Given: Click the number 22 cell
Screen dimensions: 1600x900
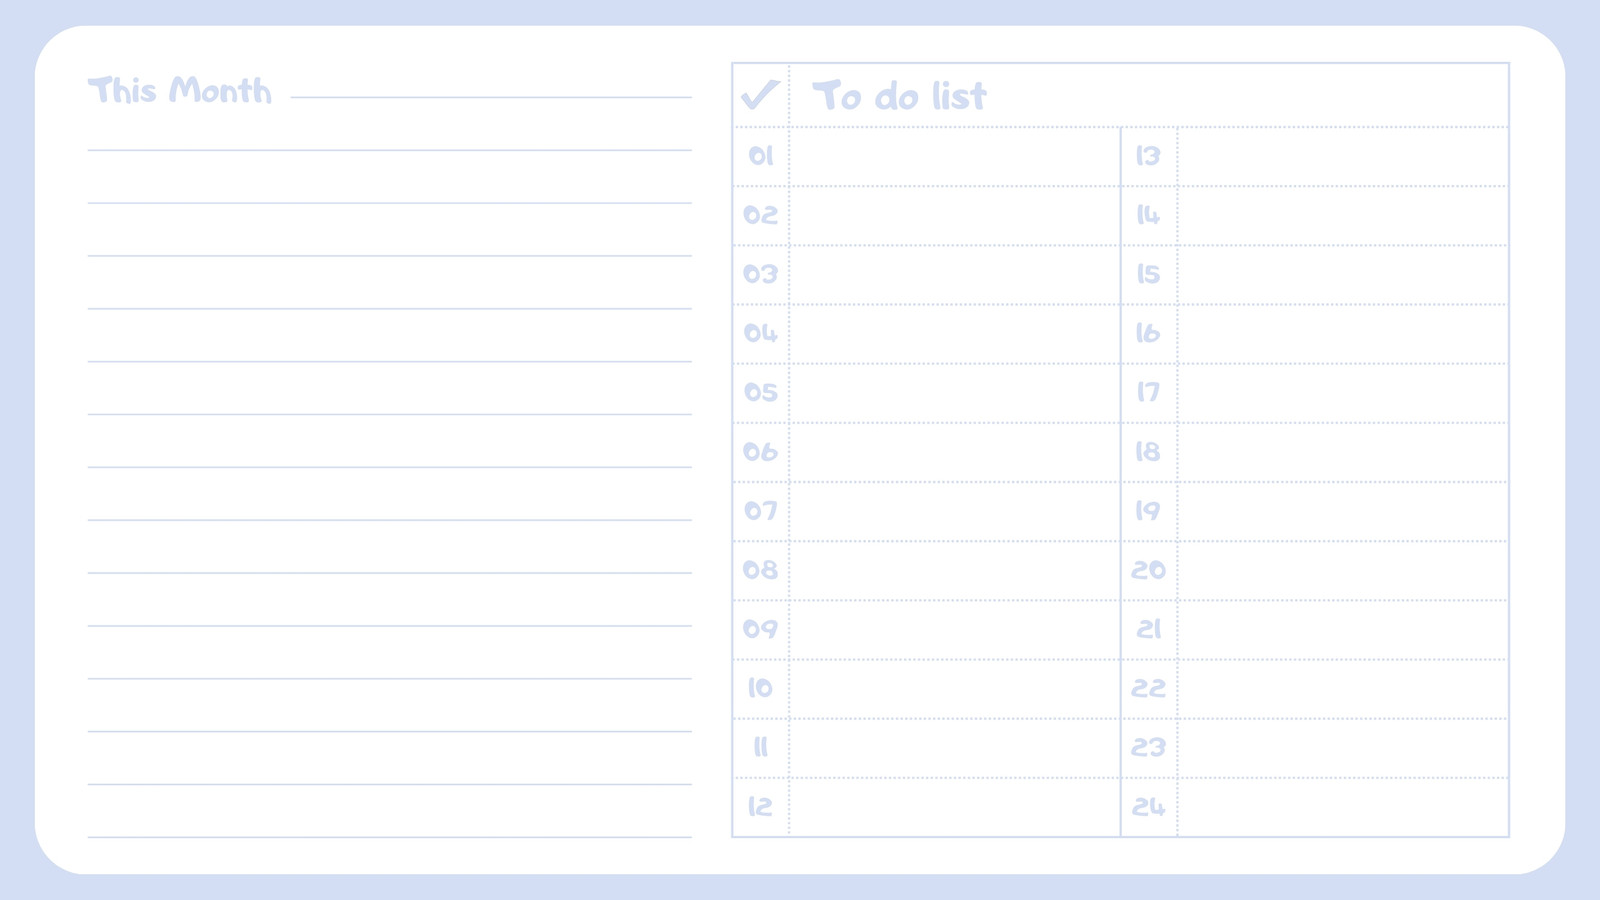Looking at the screenshot, I should tap(1149, 688).
